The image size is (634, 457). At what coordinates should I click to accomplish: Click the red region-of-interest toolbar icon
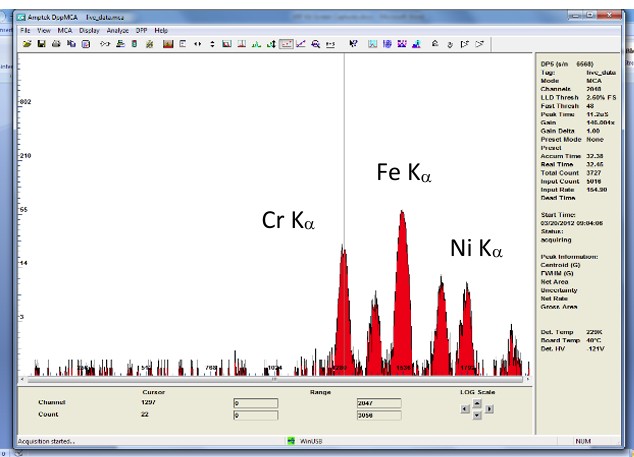click(167, 44)
